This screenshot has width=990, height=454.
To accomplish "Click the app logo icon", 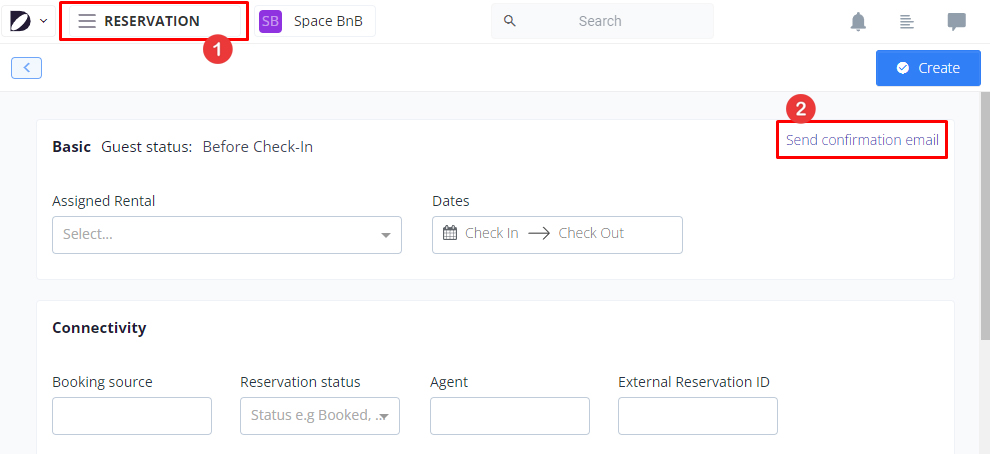I will pos(21,21).
